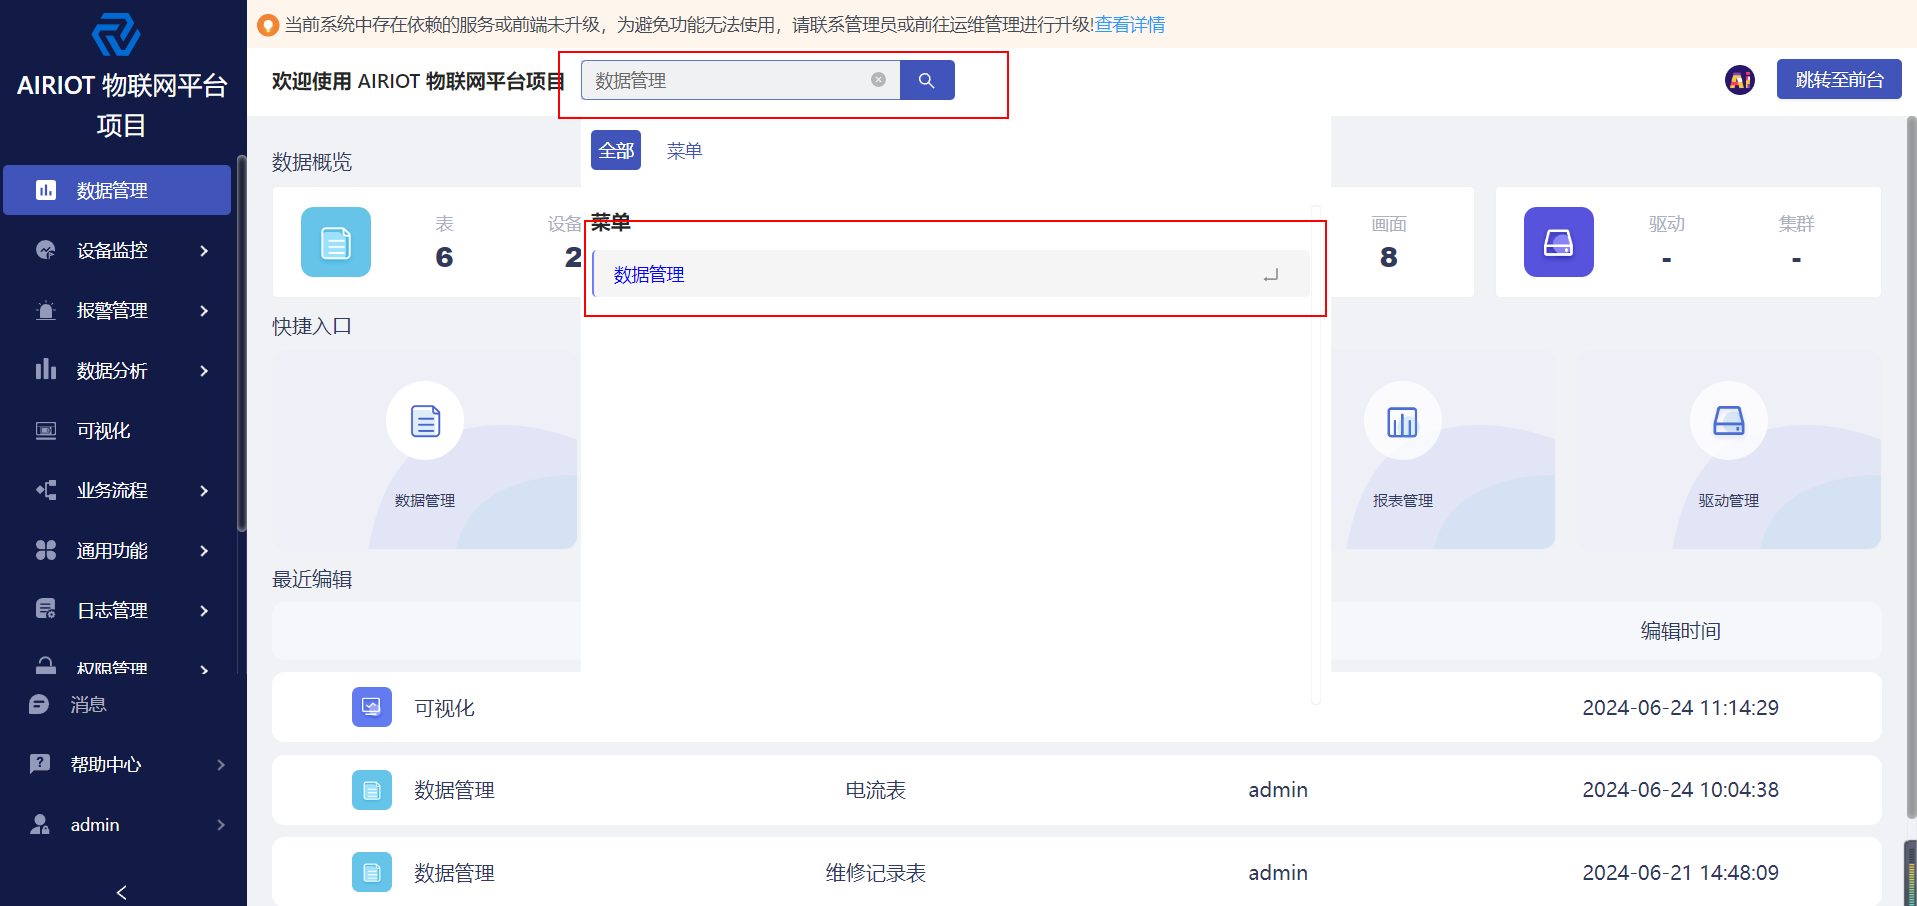The width and height of the screenshot is (1917, 906).
Task: Click the 设备监控 sidebar icon
Action: (x=46, y=250)
